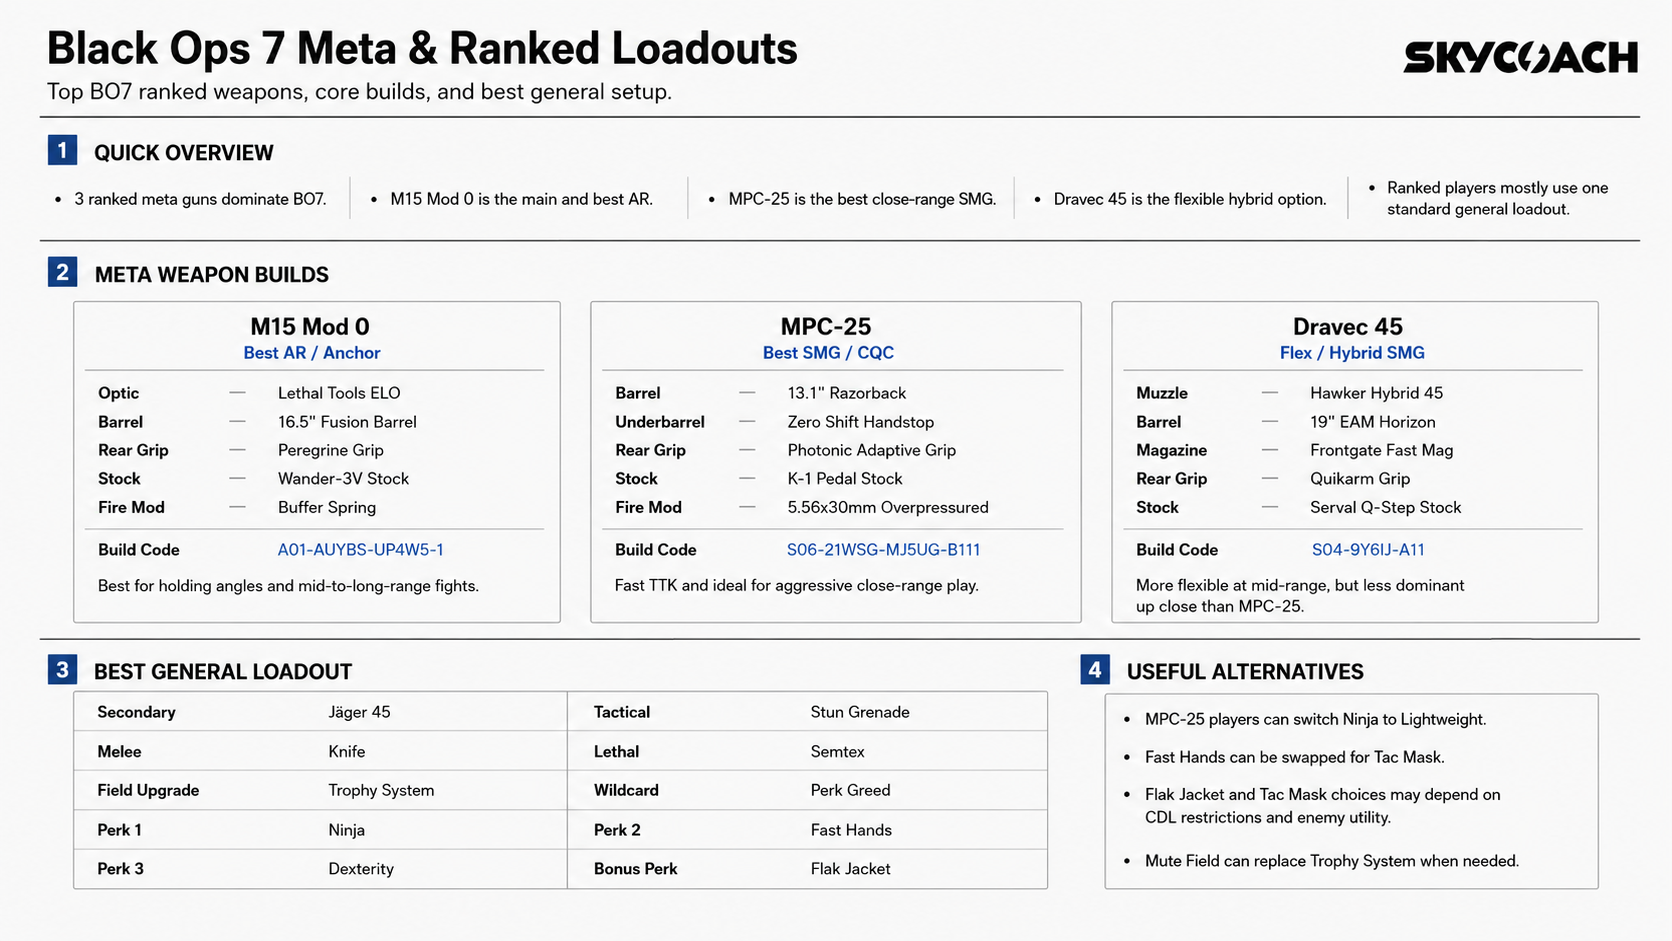Click the Dravec 45 card title
Viewport: 1672px width, 941px height.
tap(1348, 327)
